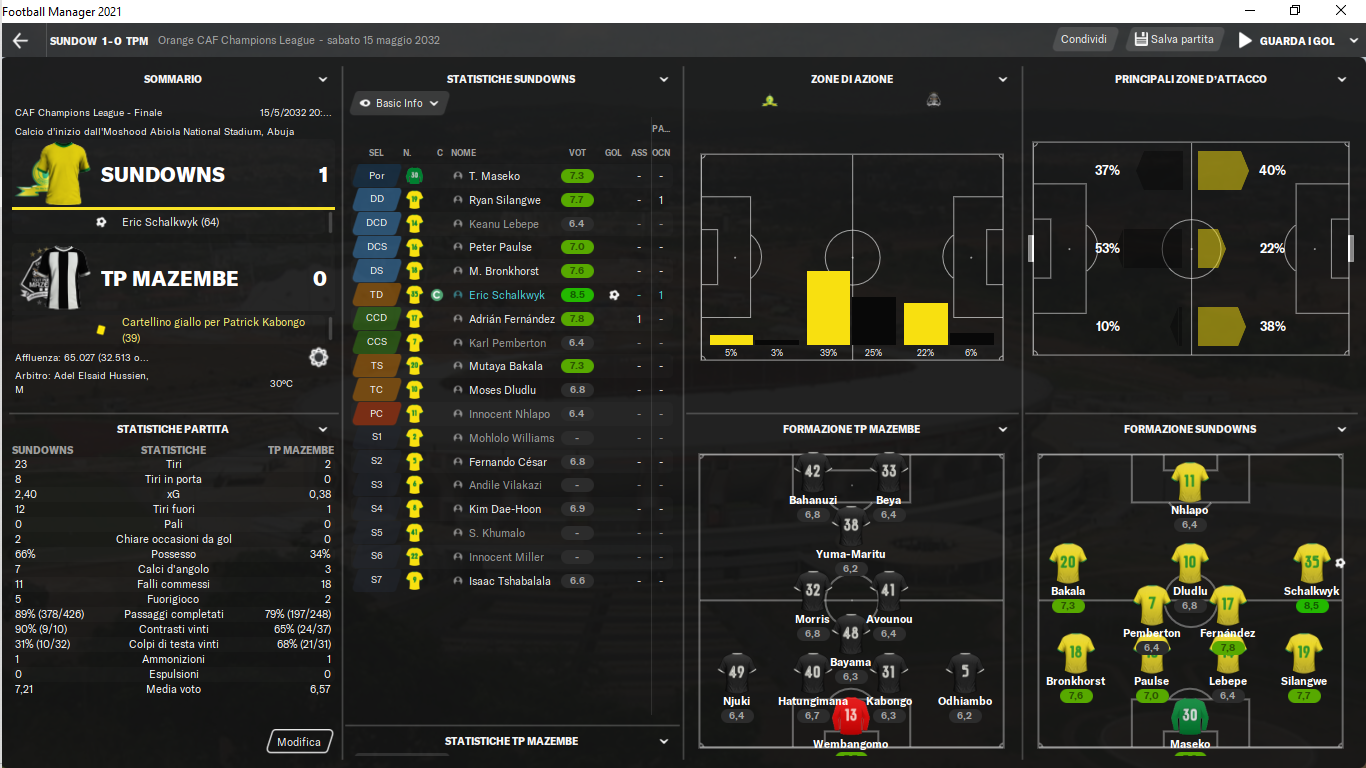1366x768 pixels.
Task: Select shirt 42 Bahanuzi on Mazembe formation
Action: tap(812, 471)
